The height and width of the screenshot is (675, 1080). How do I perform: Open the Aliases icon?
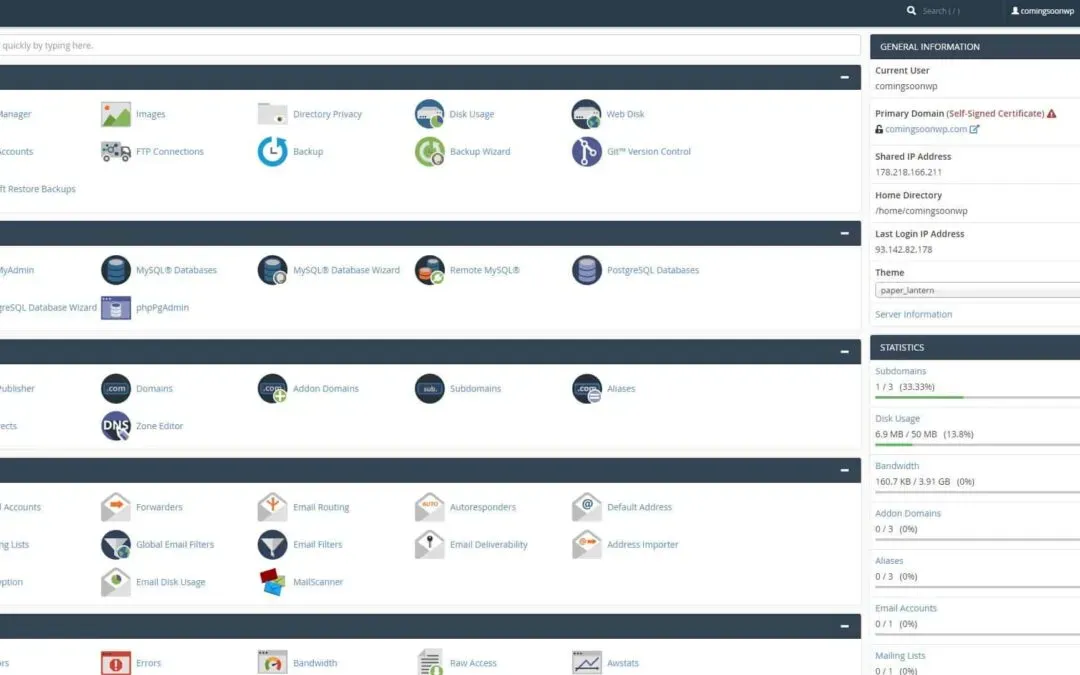[x=586, y=388]
